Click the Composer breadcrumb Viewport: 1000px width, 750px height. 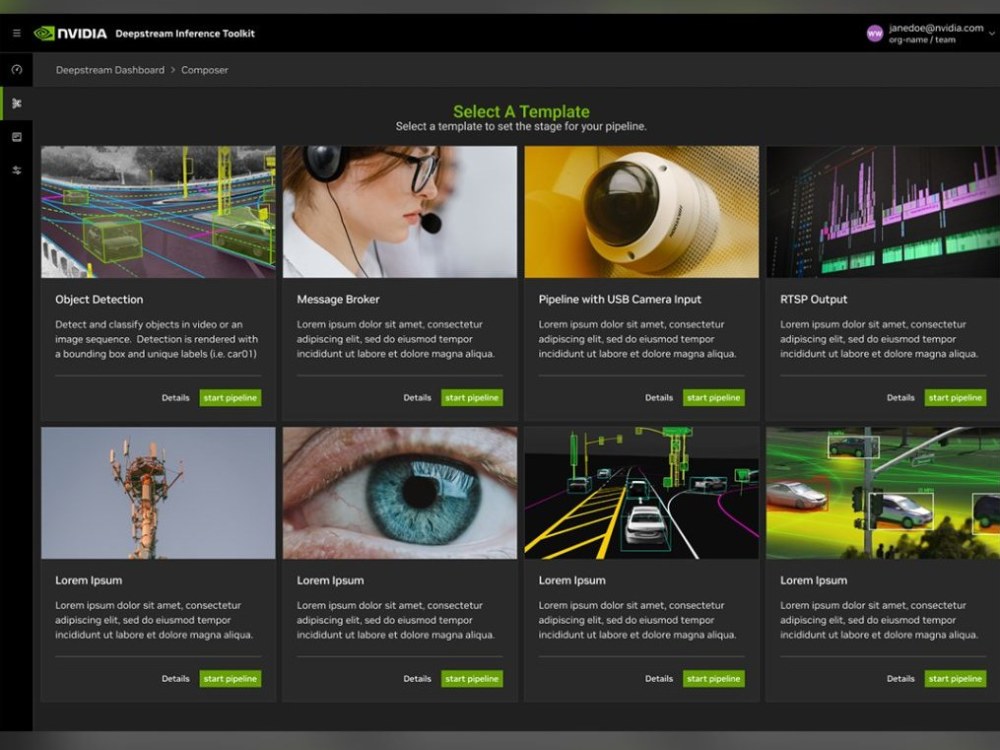(x=204, y=70)
